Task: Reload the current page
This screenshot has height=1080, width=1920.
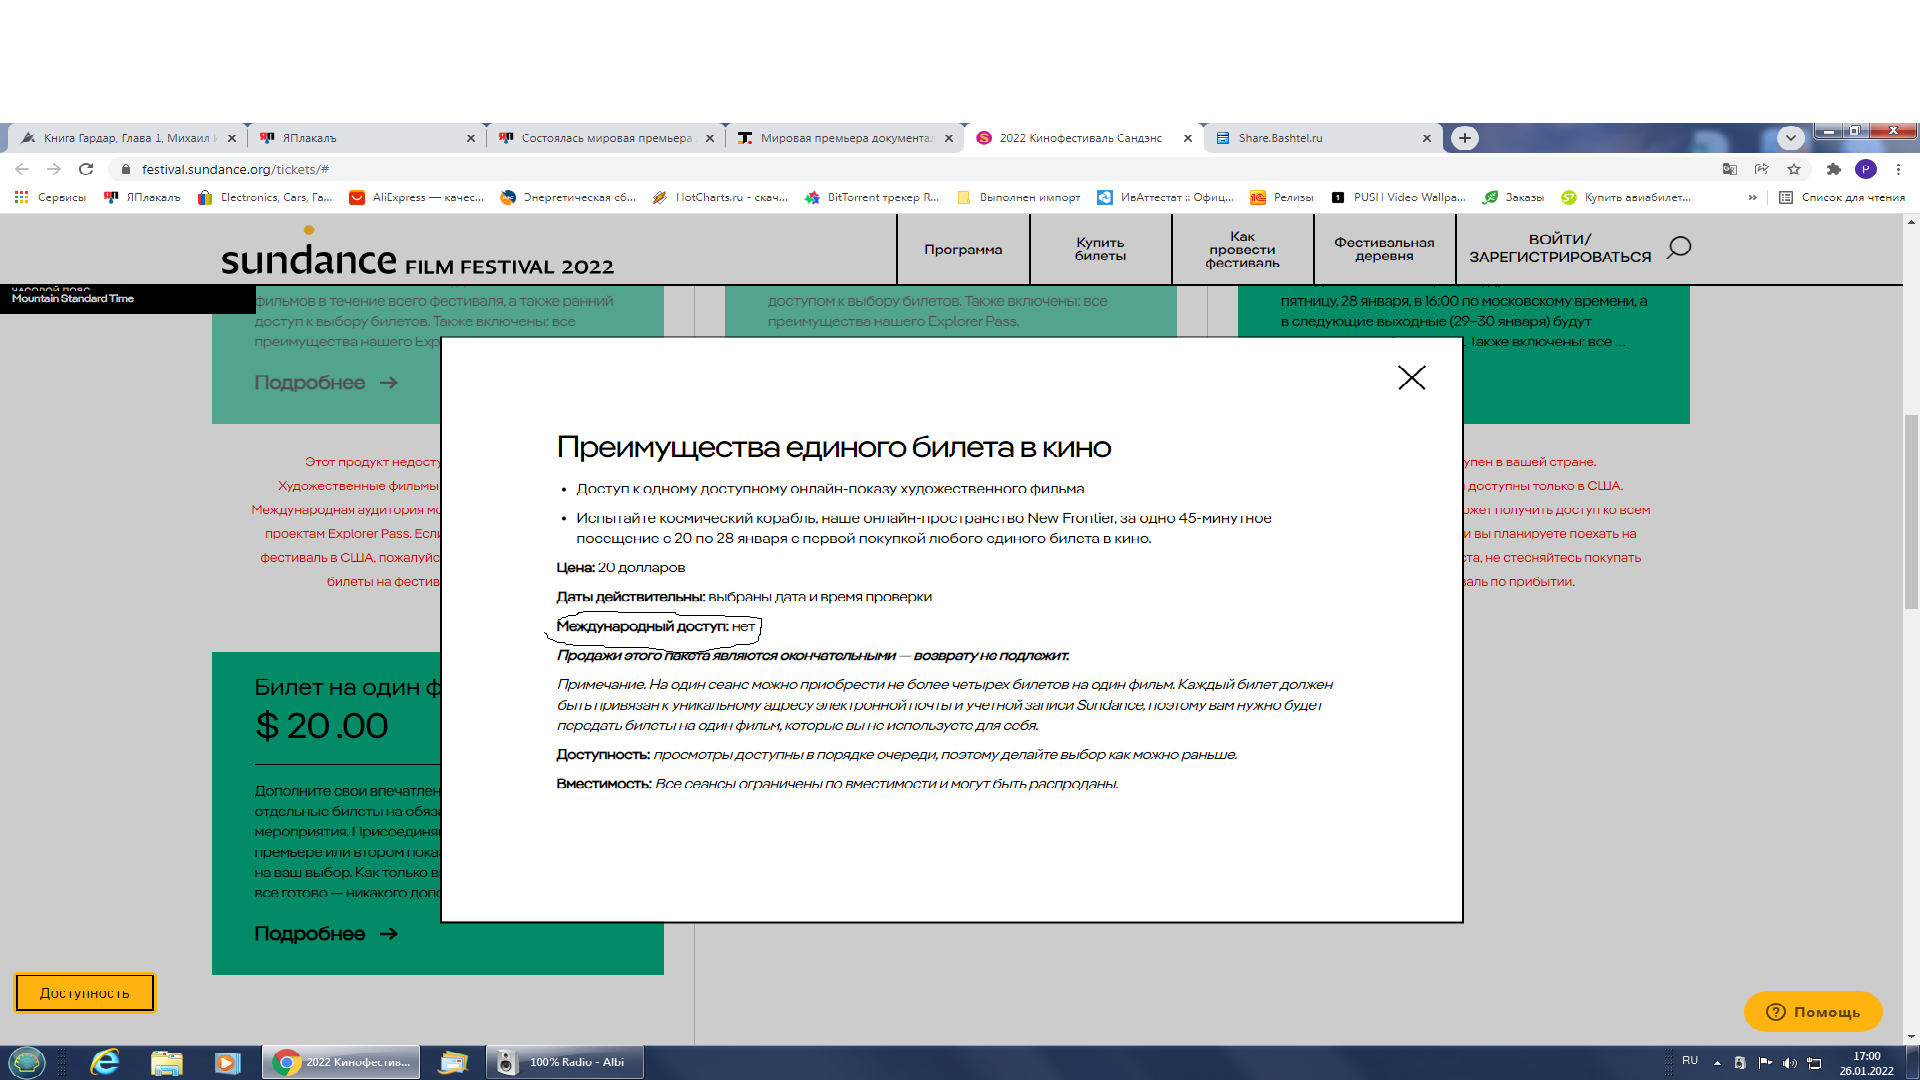Action: point(86,169)
